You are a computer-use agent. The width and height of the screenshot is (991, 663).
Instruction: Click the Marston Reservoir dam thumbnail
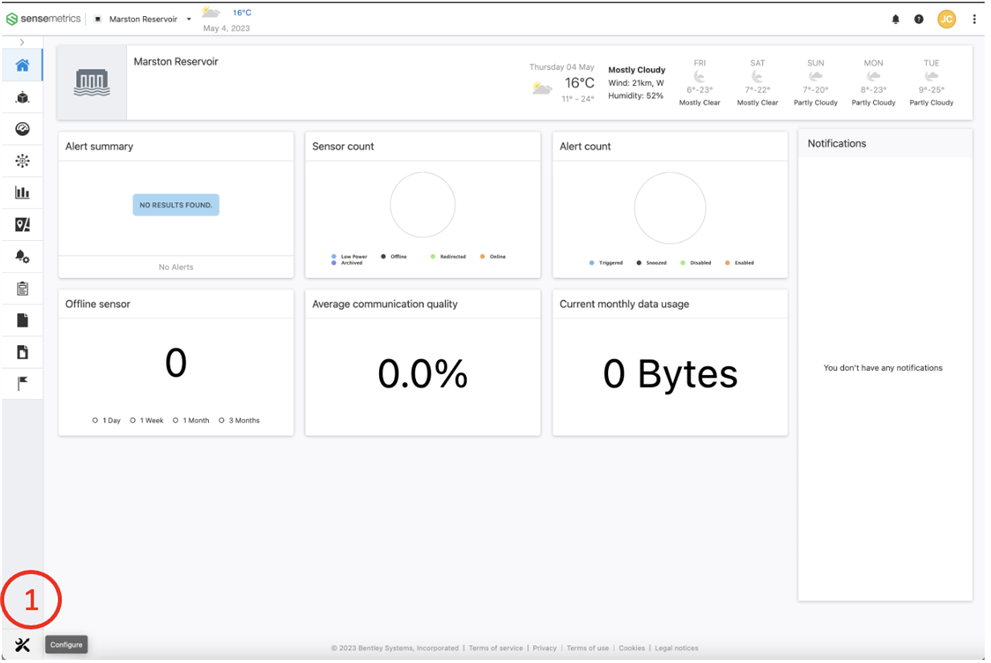(92, 82)
